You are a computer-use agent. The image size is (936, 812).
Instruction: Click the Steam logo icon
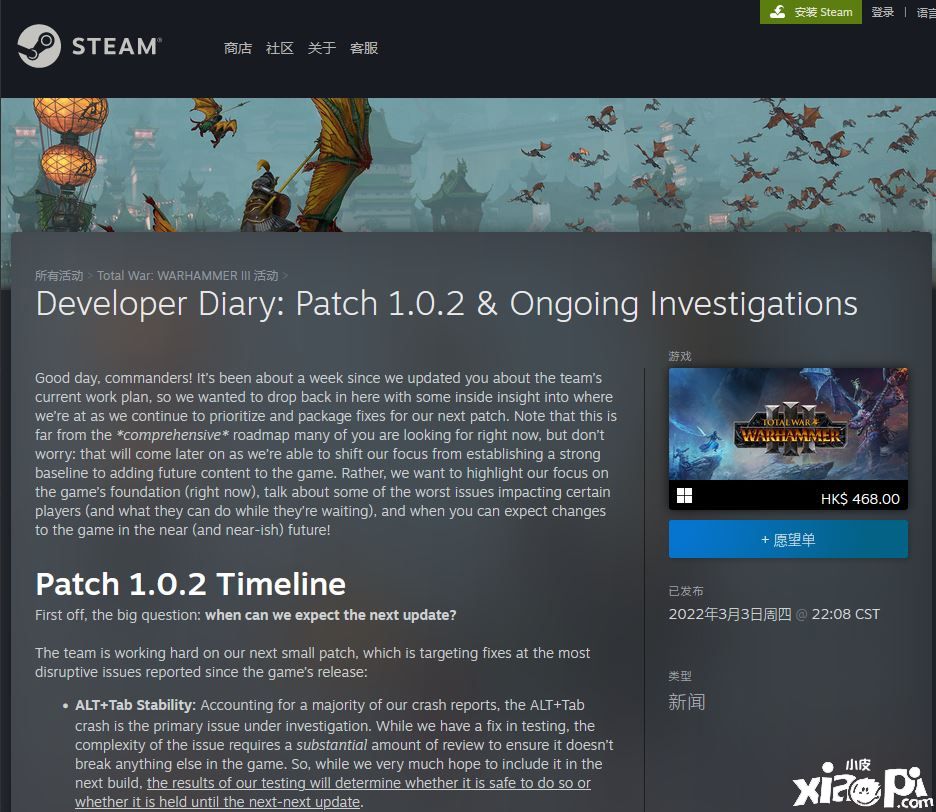coord(39,46)
